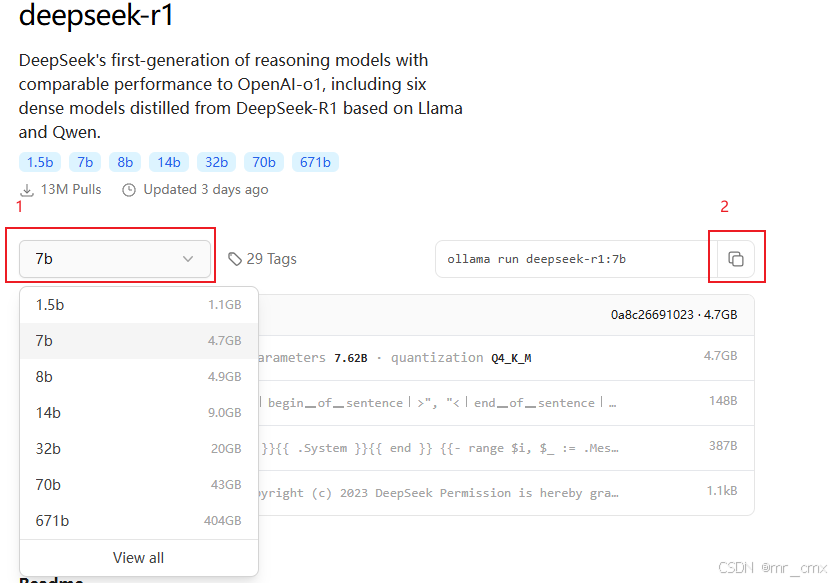Click the clock icon beside Updated 3 days ago

pyautogui.click(x=129, y=190)
